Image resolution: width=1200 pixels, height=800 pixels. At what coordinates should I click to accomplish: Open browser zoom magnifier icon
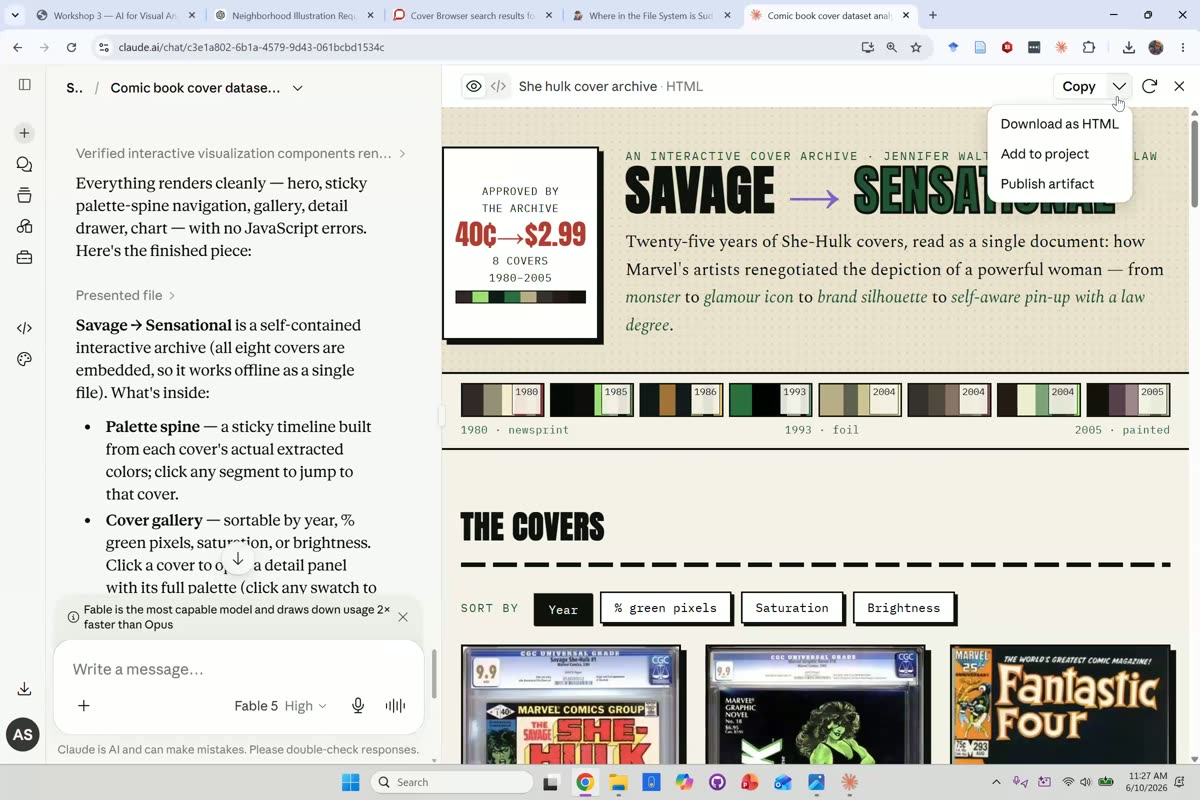[x=891, y=47]
